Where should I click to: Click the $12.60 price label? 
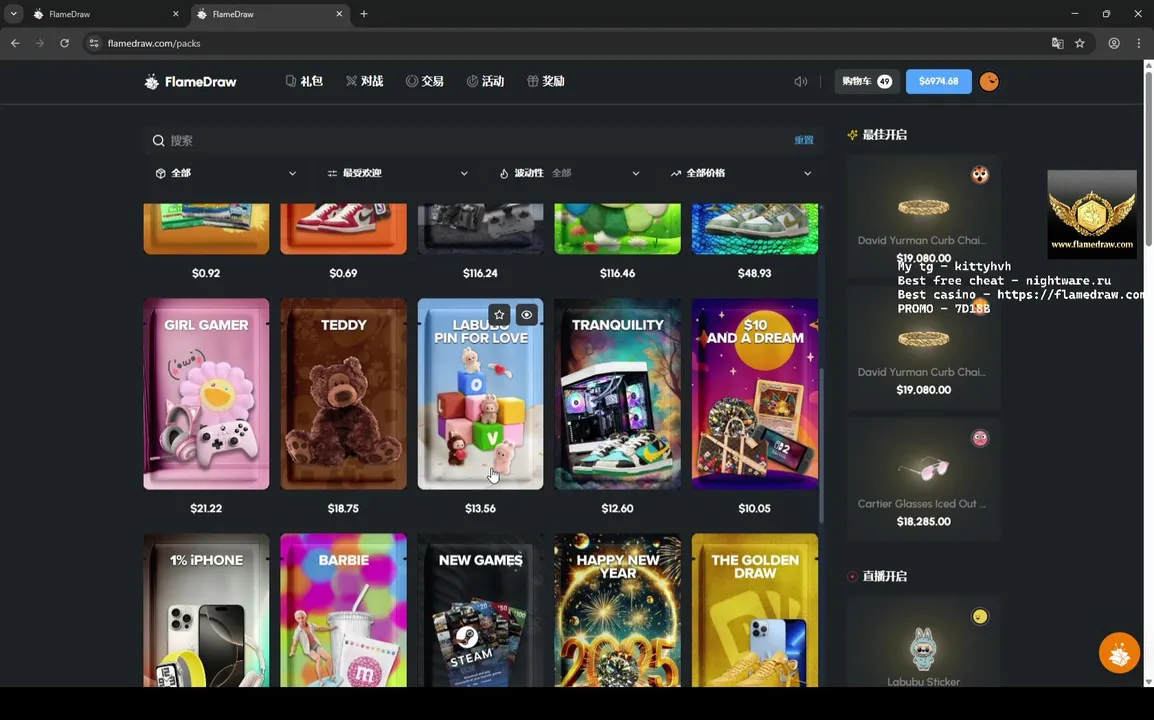point(617,509)
